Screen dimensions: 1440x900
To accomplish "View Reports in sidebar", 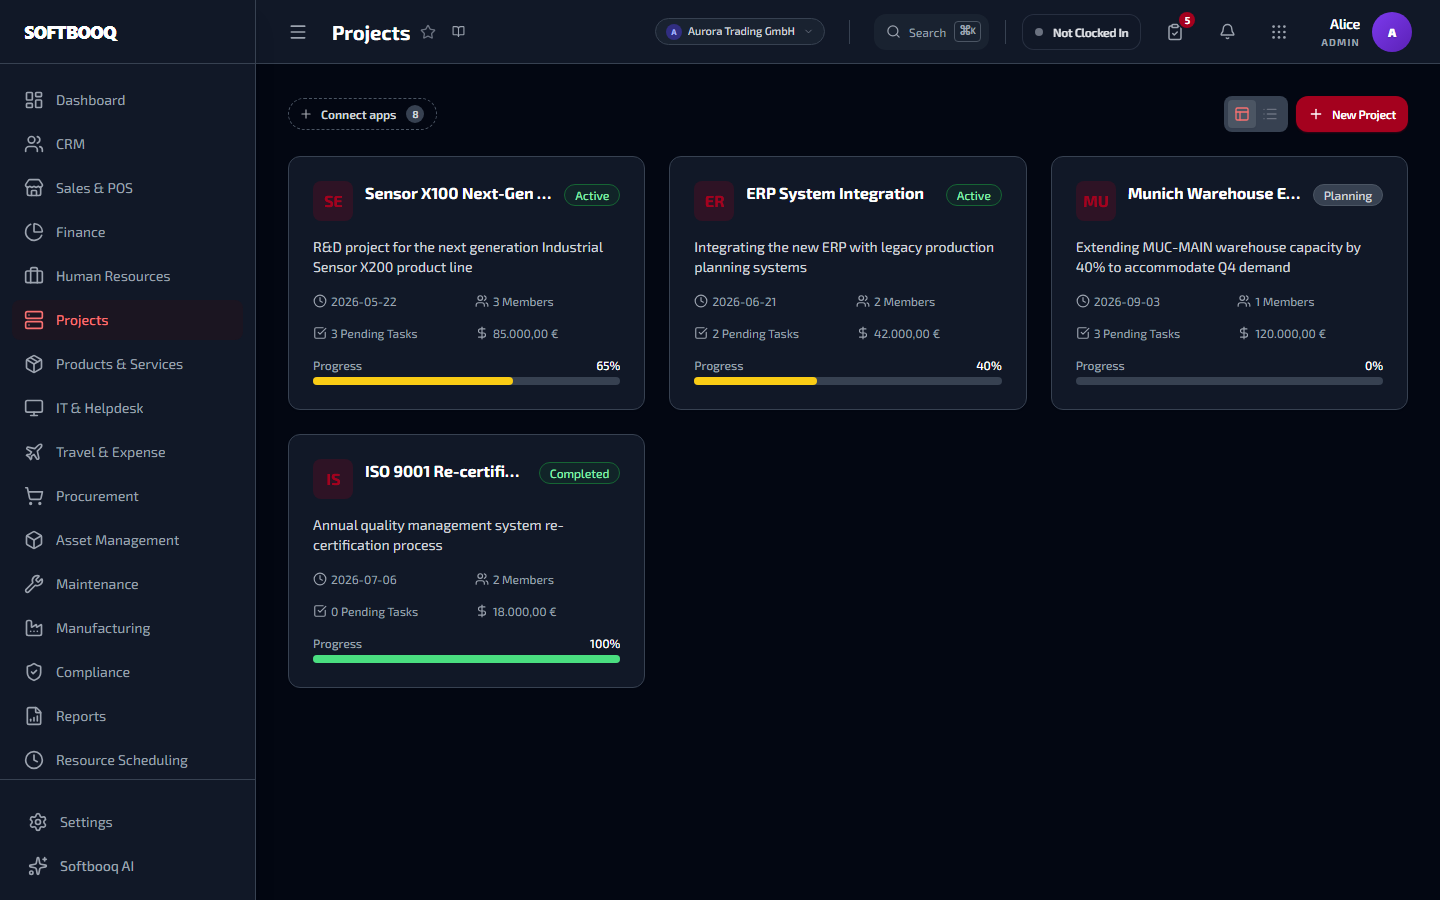I will click(128, 716).
